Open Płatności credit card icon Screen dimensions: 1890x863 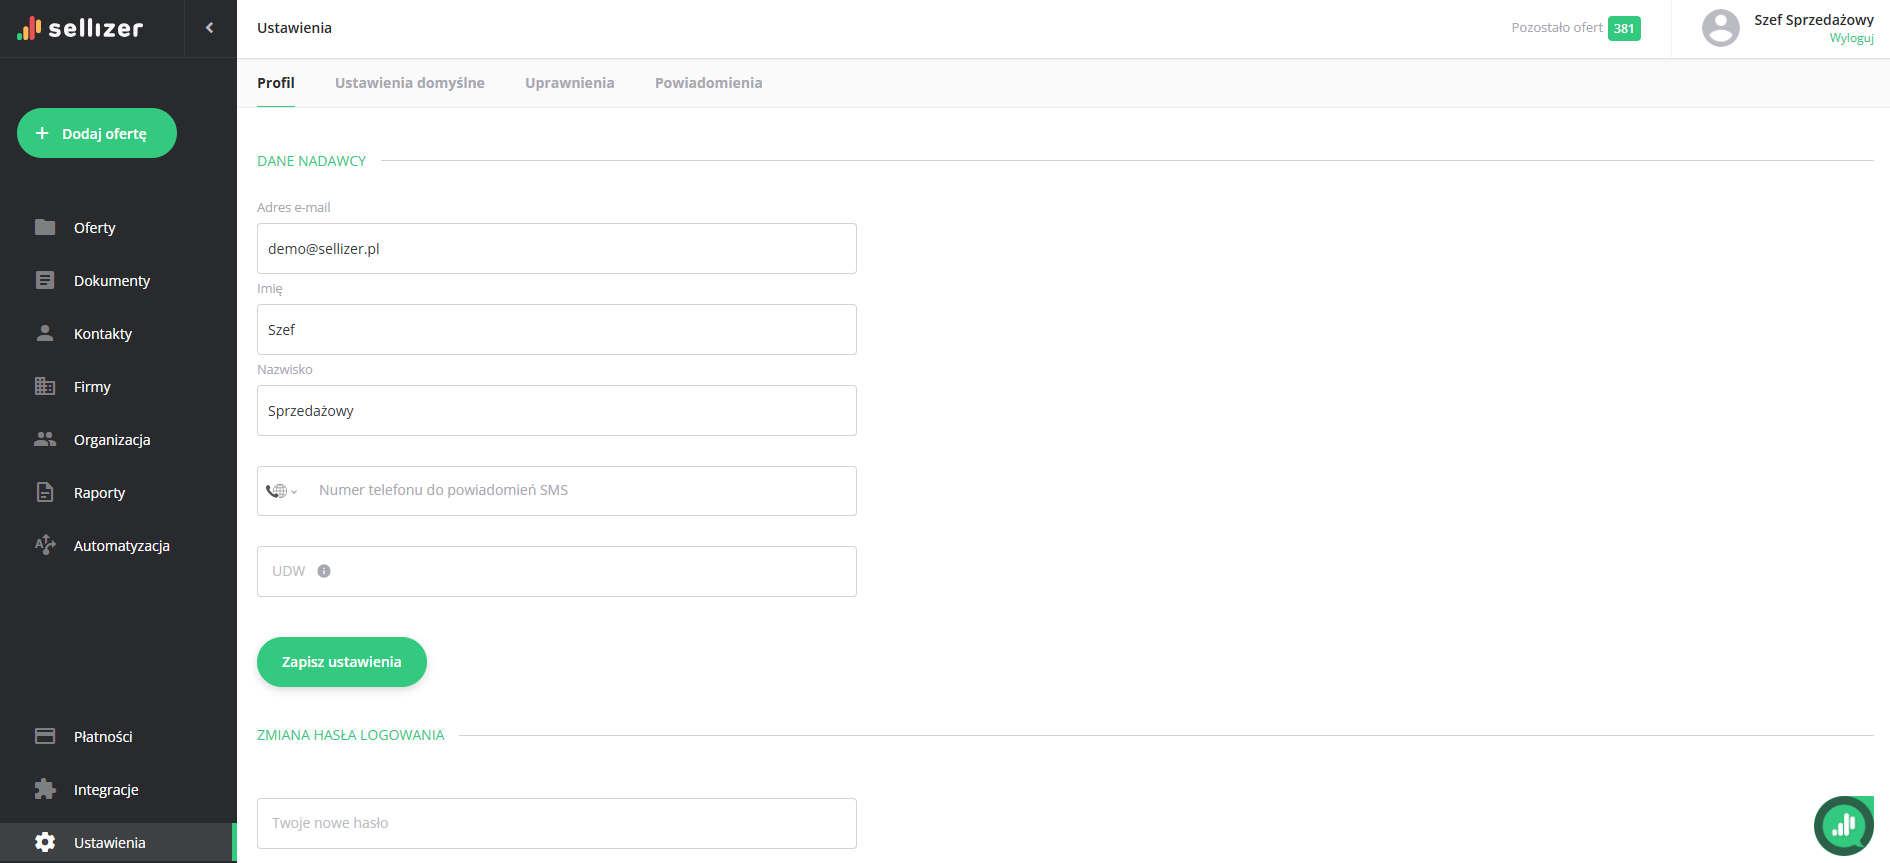45,736
